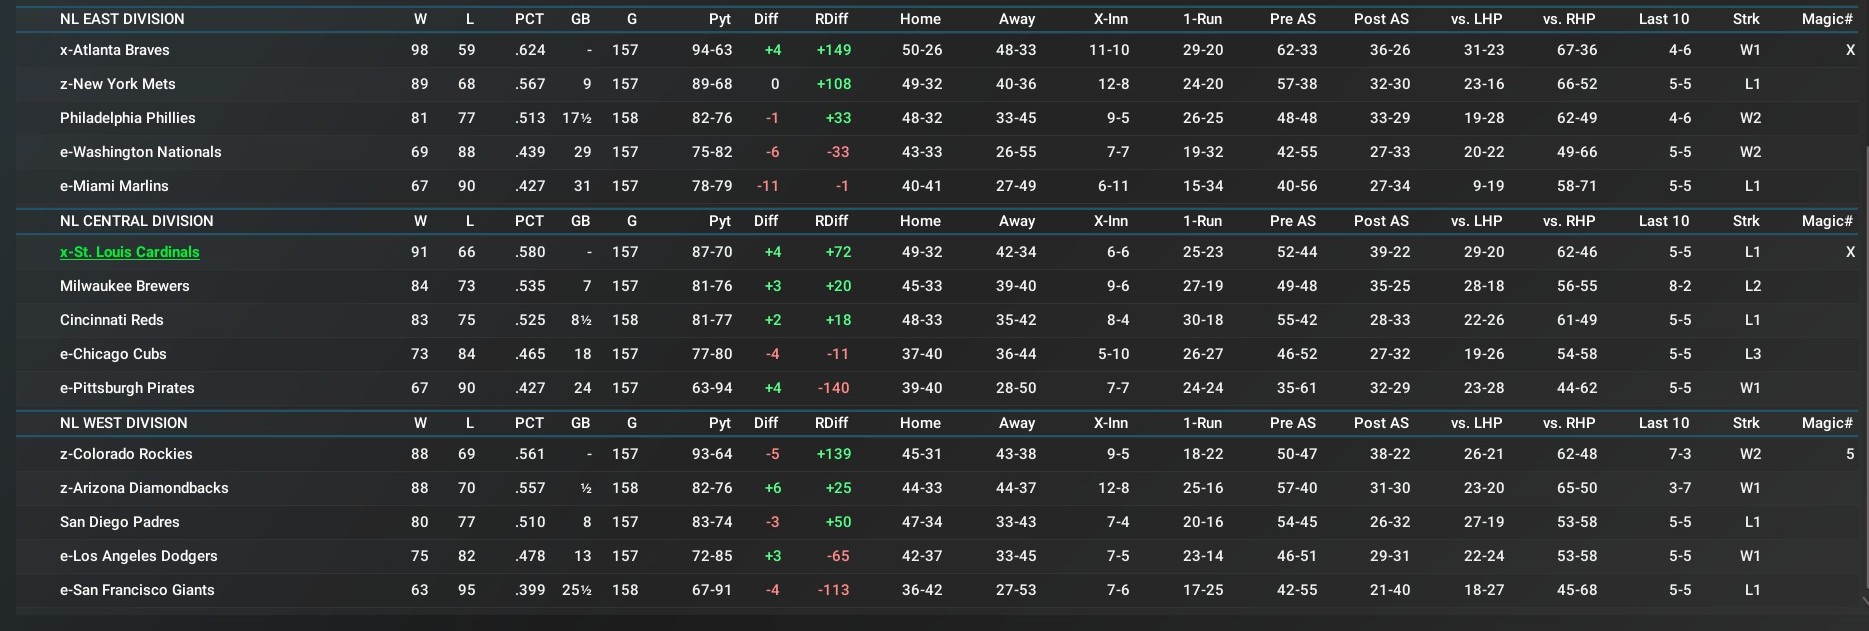Click the Chicago Cubs team link
Viewport: 1869px width, 631px height.
coord(113,354)
